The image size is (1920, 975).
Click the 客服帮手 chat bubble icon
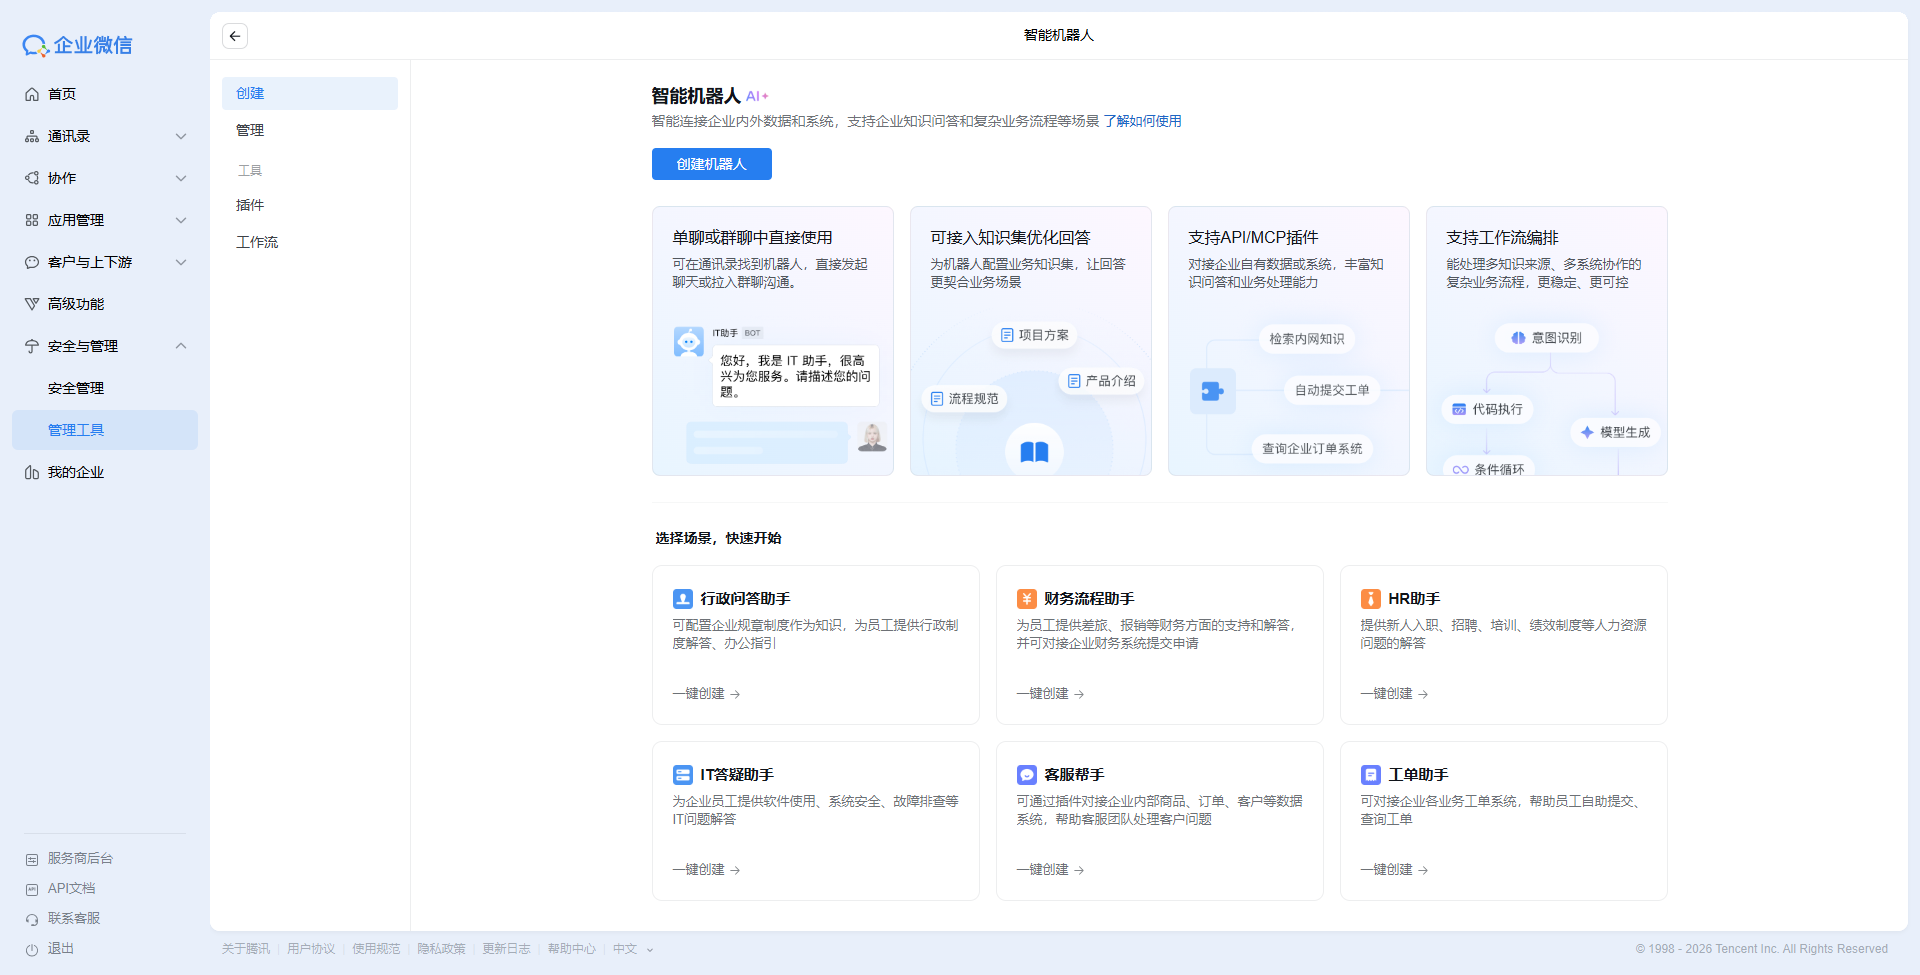[1027, 775]
